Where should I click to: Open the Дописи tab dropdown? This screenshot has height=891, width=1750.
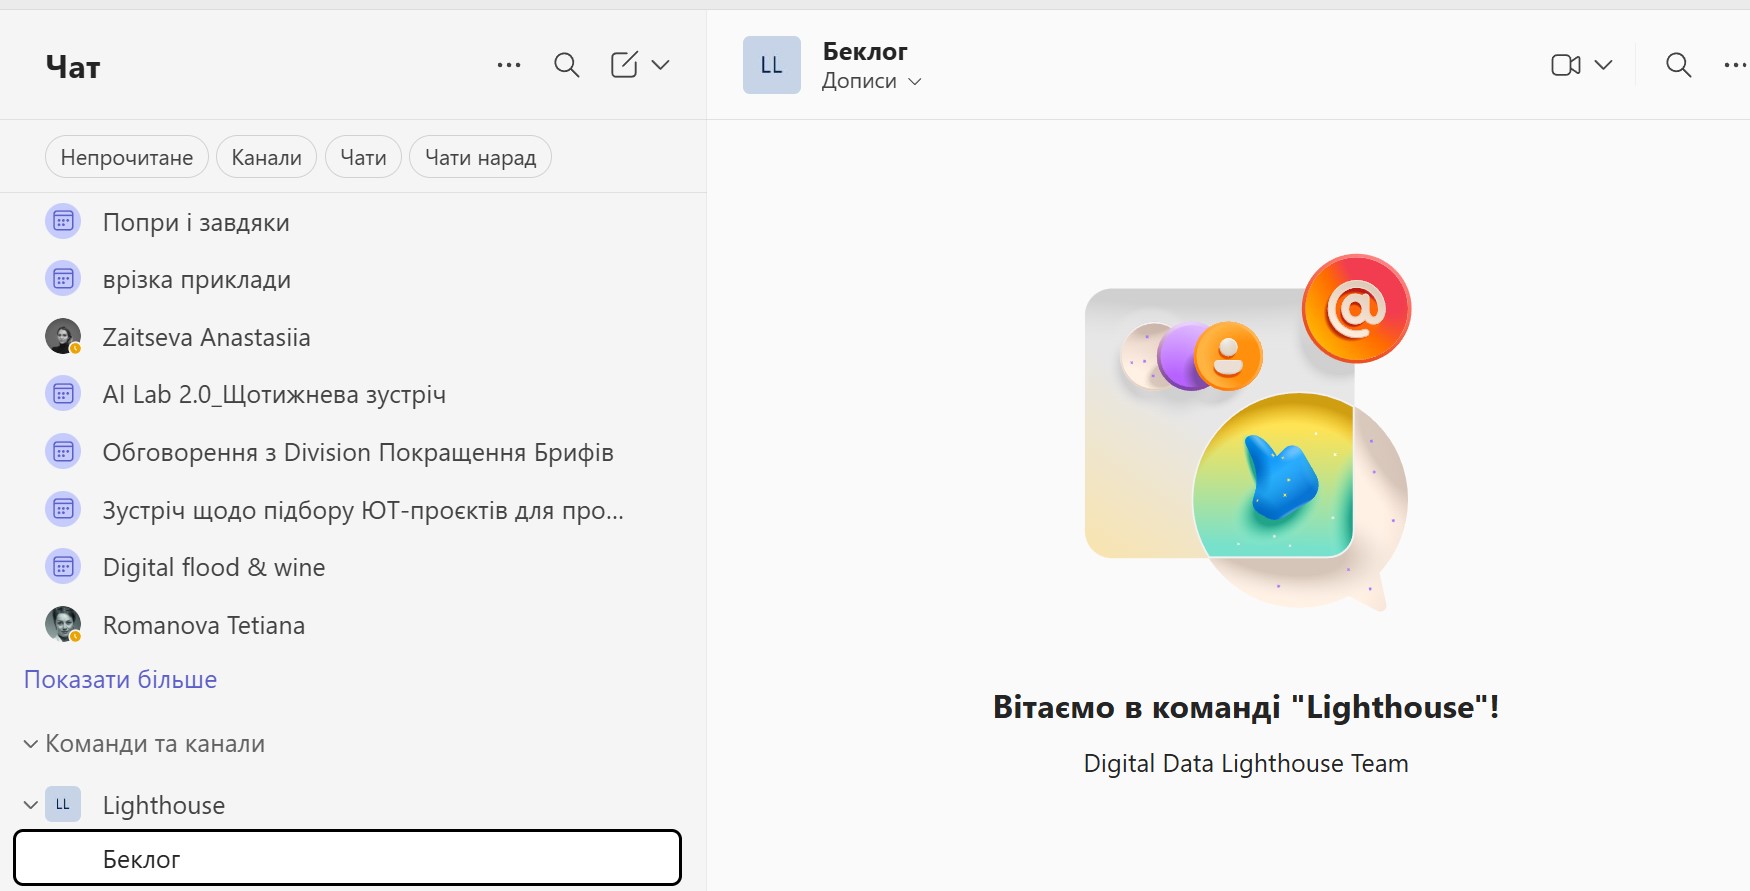coord(871,81)
